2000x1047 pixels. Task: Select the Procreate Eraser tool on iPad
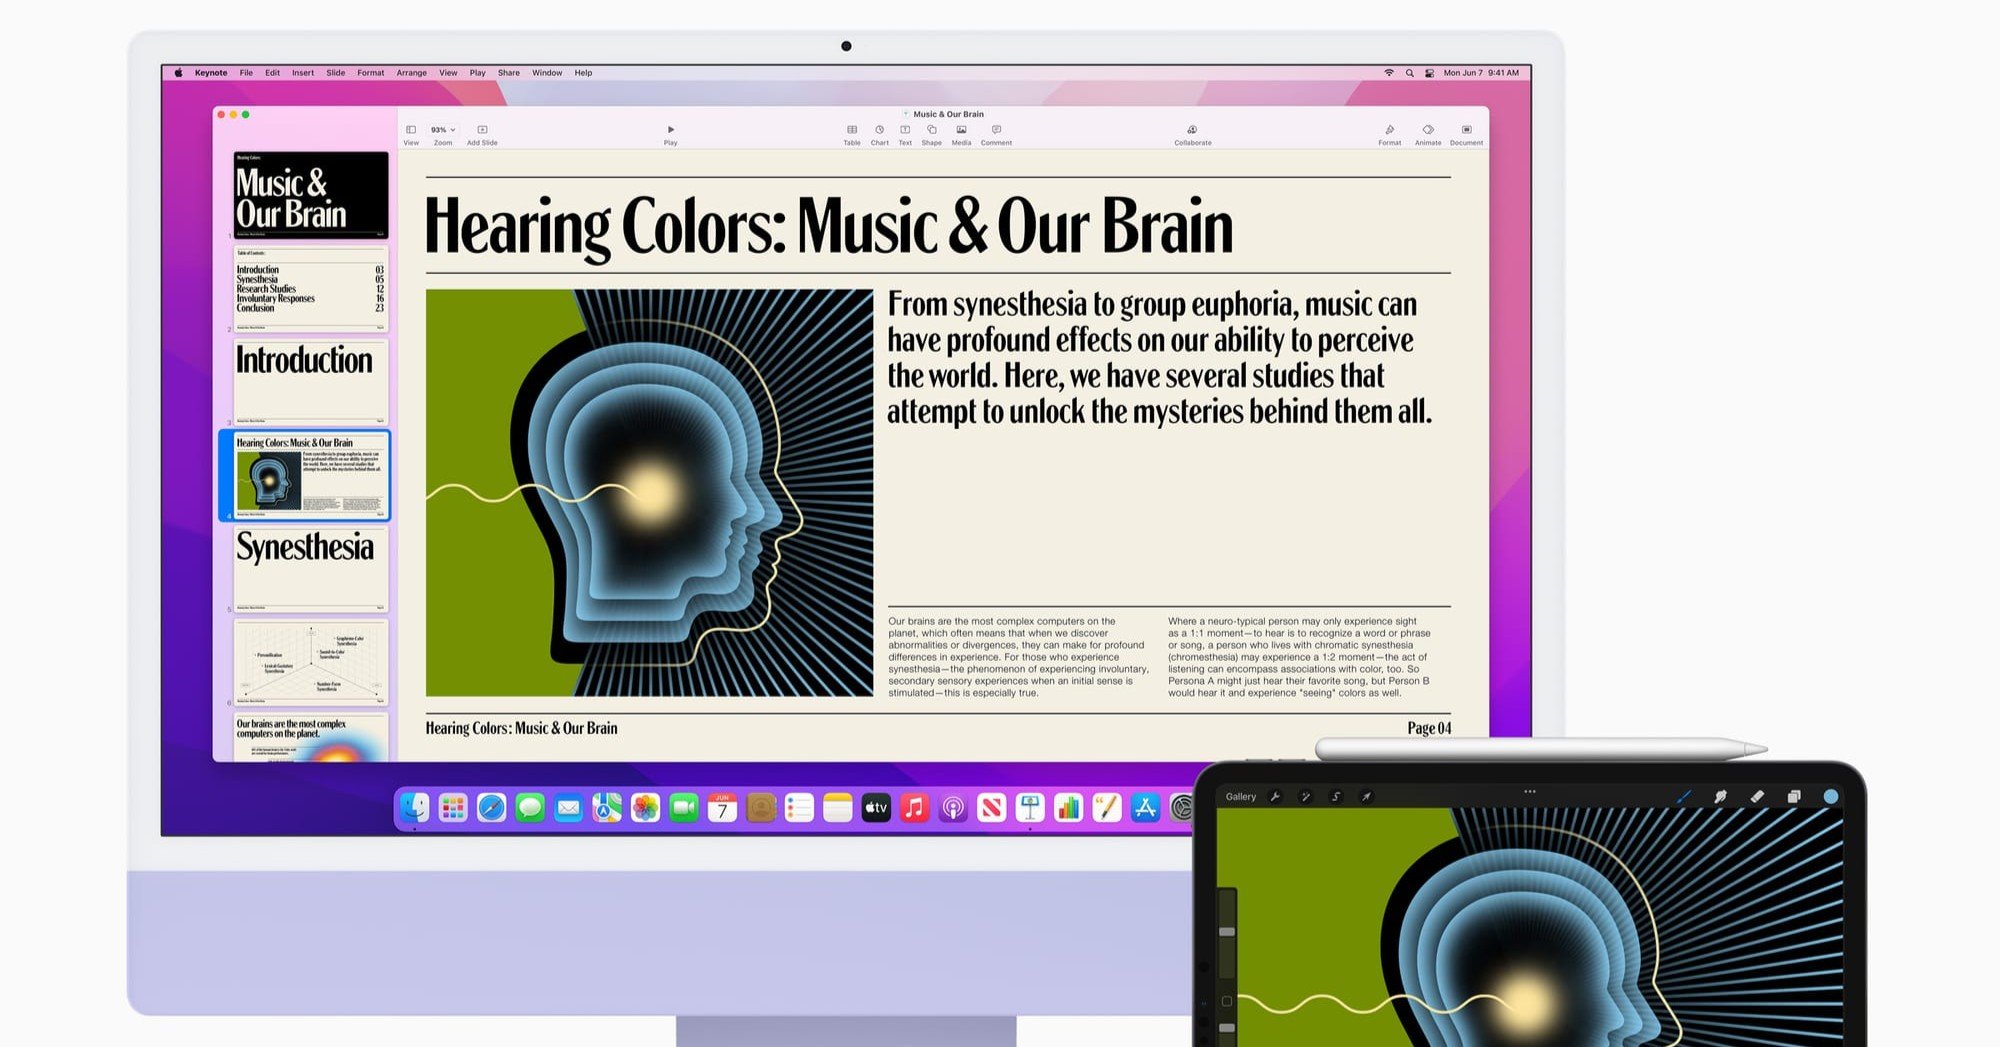tap(1757, 797)
